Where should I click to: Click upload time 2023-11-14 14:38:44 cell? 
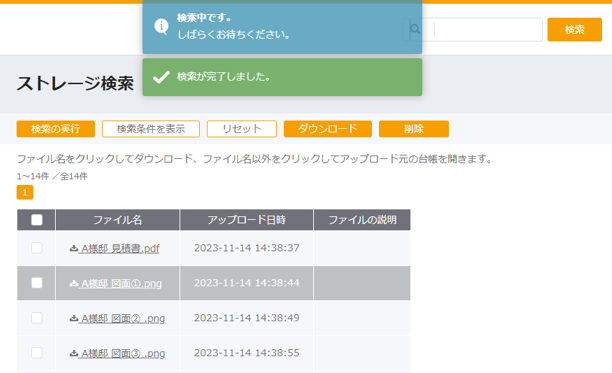click(x=247, y=283)
